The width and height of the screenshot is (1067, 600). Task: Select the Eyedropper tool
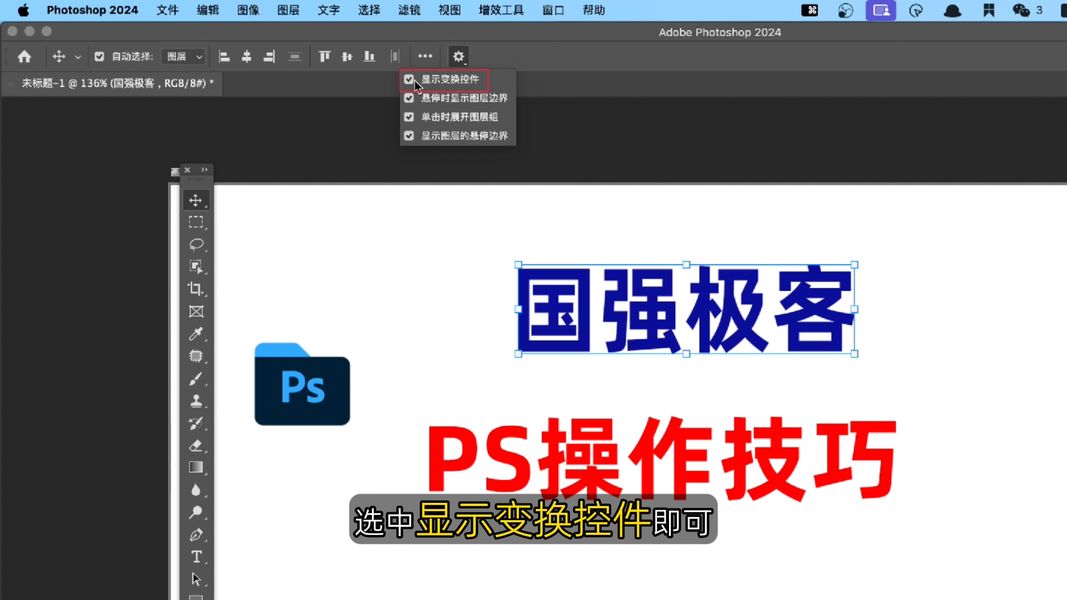tap(196, 334)
